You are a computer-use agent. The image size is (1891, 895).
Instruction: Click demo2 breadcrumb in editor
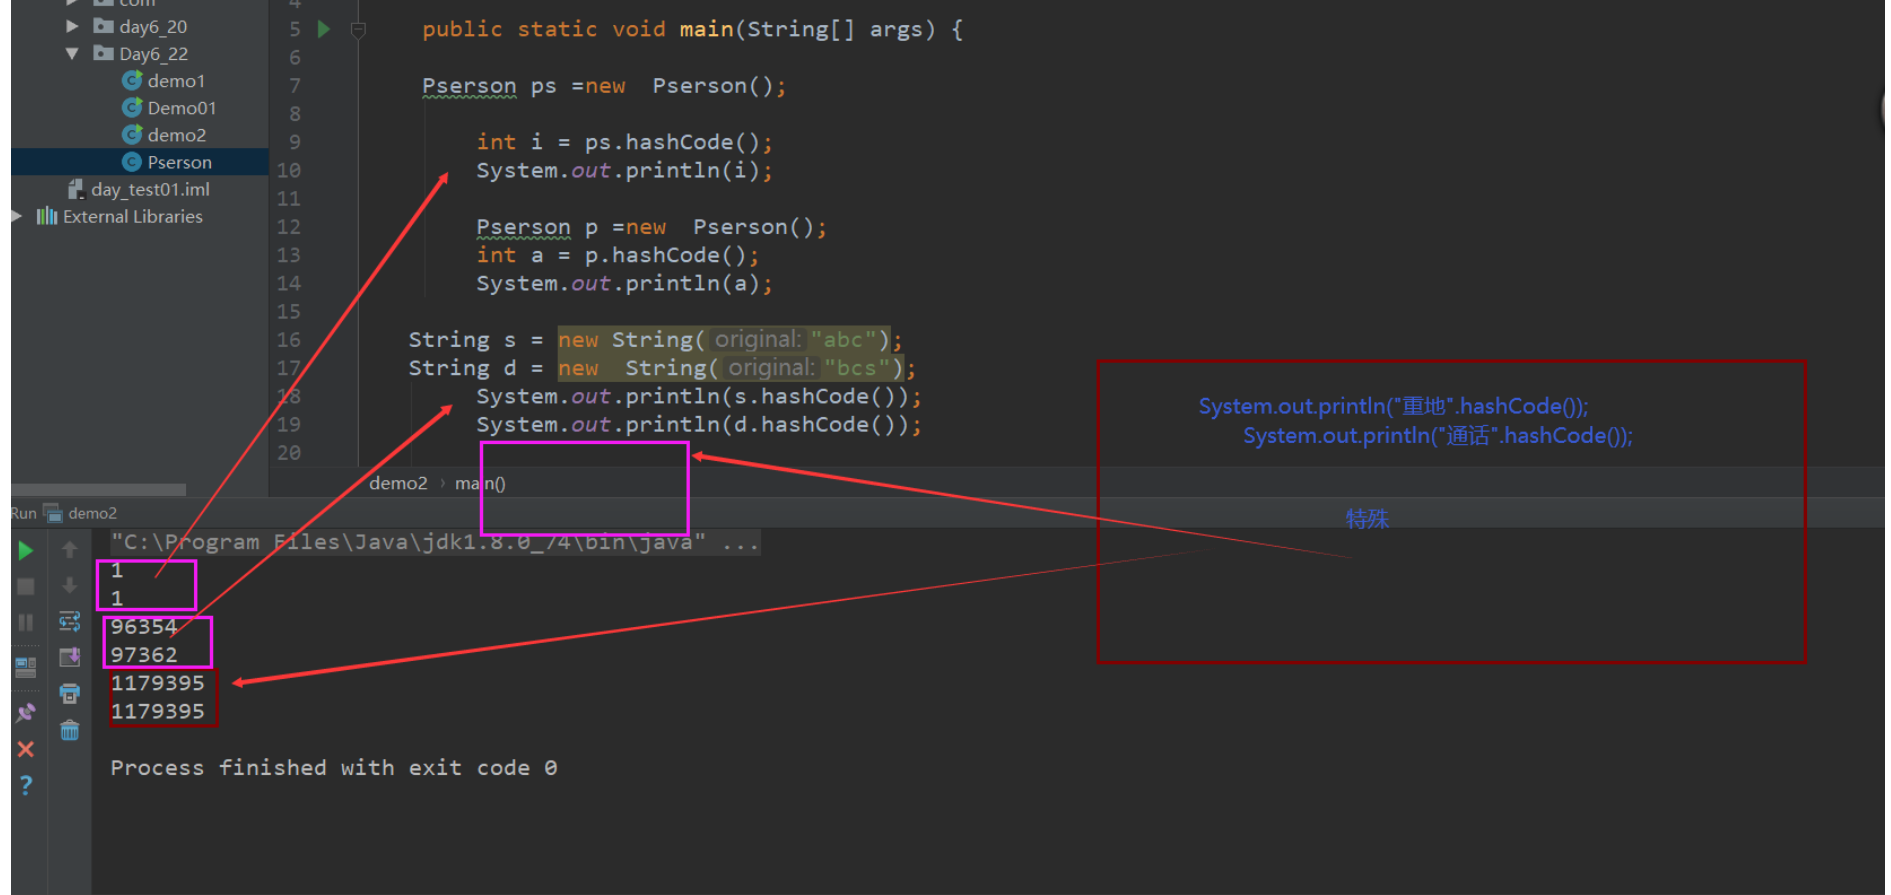click(x=398, y=483)
